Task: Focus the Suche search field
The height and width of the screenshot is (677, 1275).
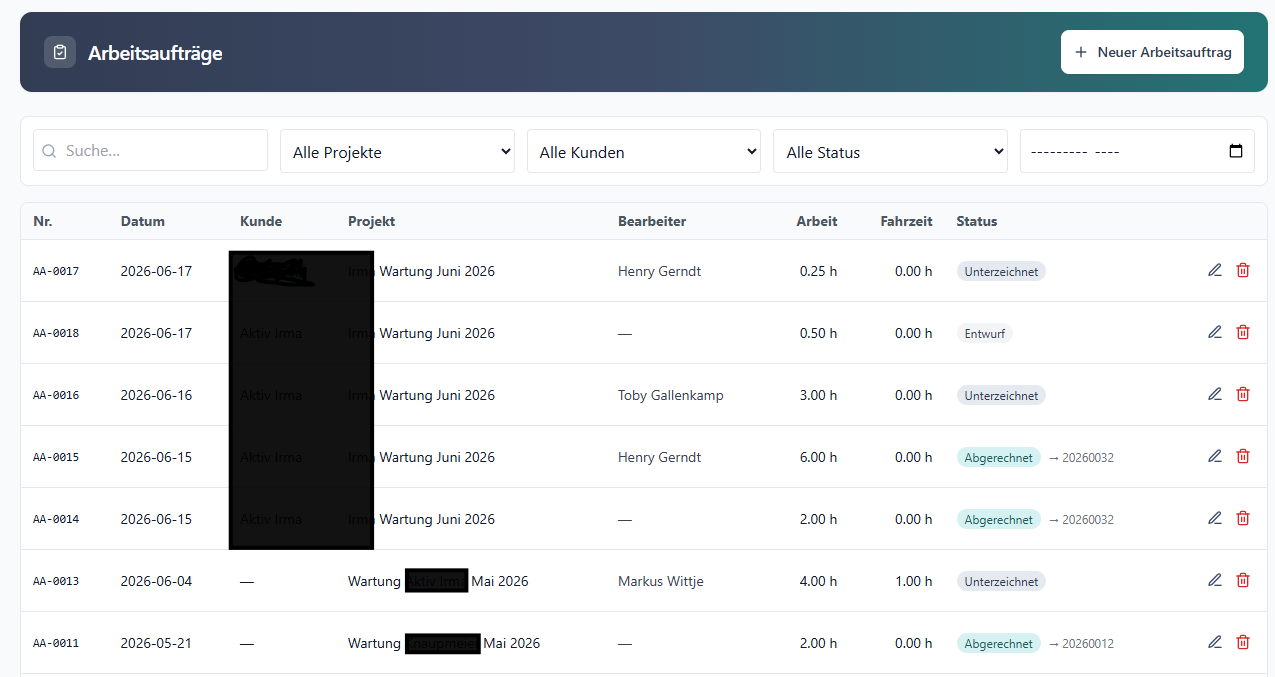Action: pyautogui.click(x=150, y=150)
